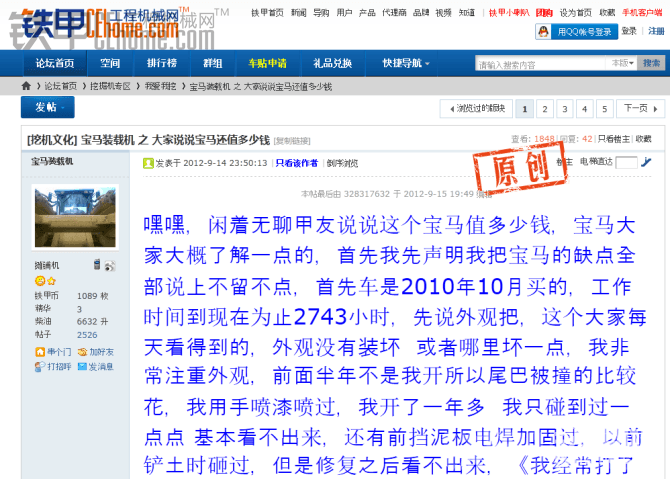Open 用户 top link
The height and width of the screenshot is (479, 670).
[x=344, y=13]
